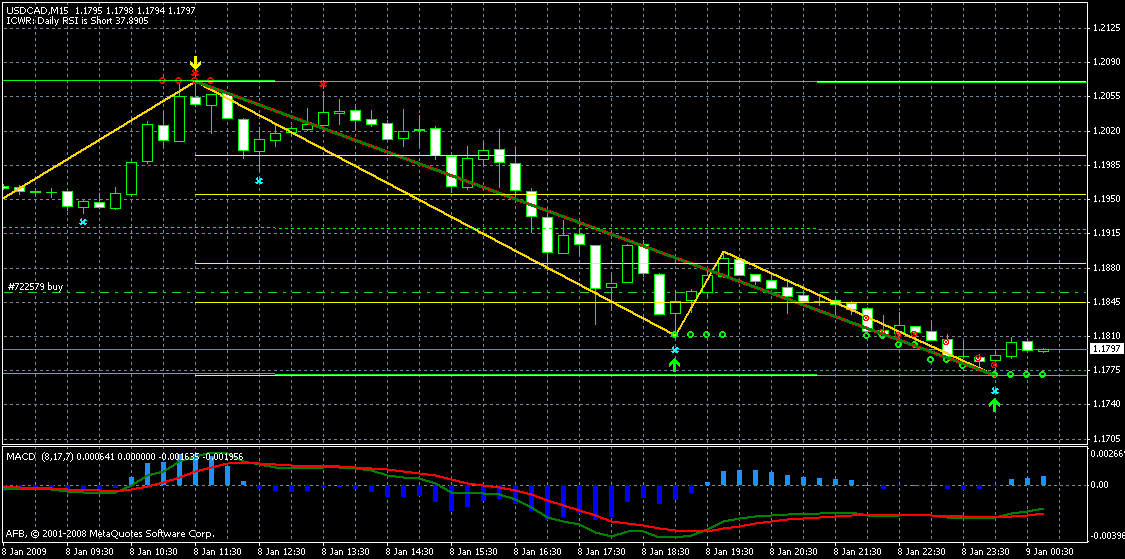This screenshot has height=559, width=1125.
Task: Click the yellow down arrow at the chart peak
Action: [x=195, y=62]
